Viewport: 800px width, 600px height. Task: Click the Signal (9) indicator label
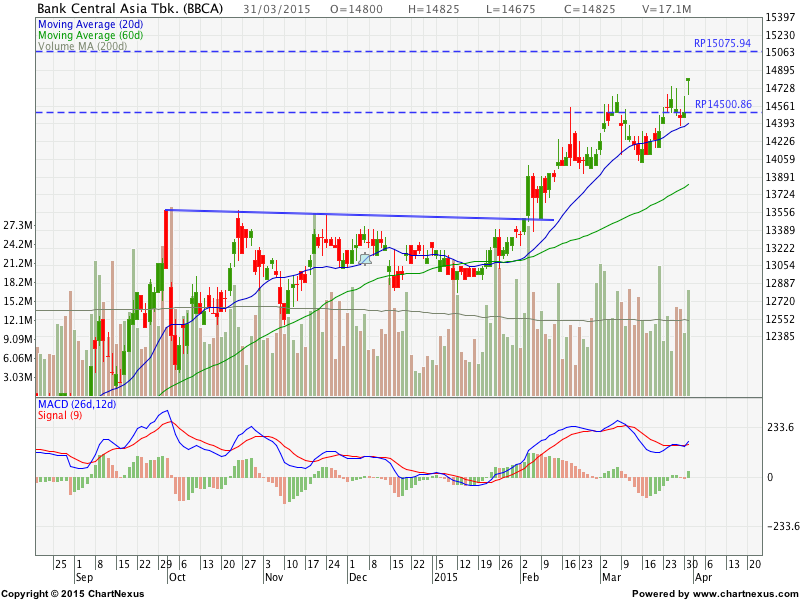point(59,415)
